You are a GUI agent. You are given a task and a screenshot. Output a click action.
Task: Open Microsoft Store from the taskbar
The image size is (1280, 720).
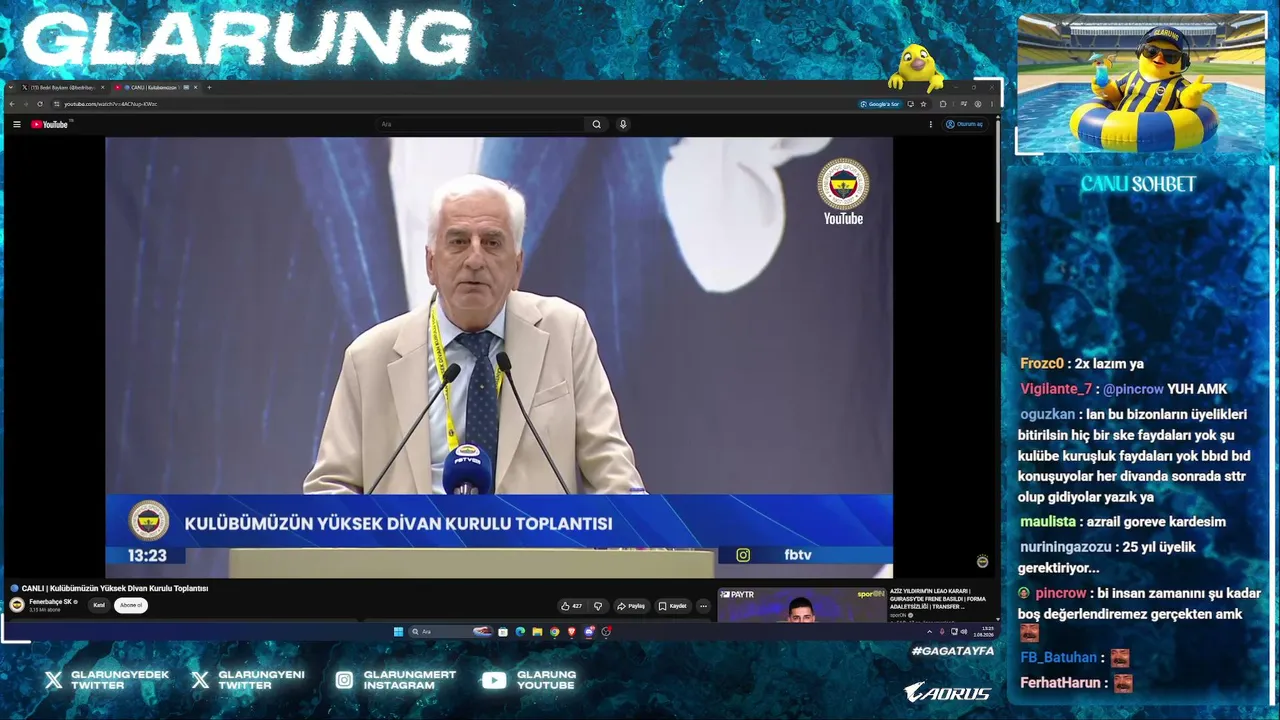[503, 632]
